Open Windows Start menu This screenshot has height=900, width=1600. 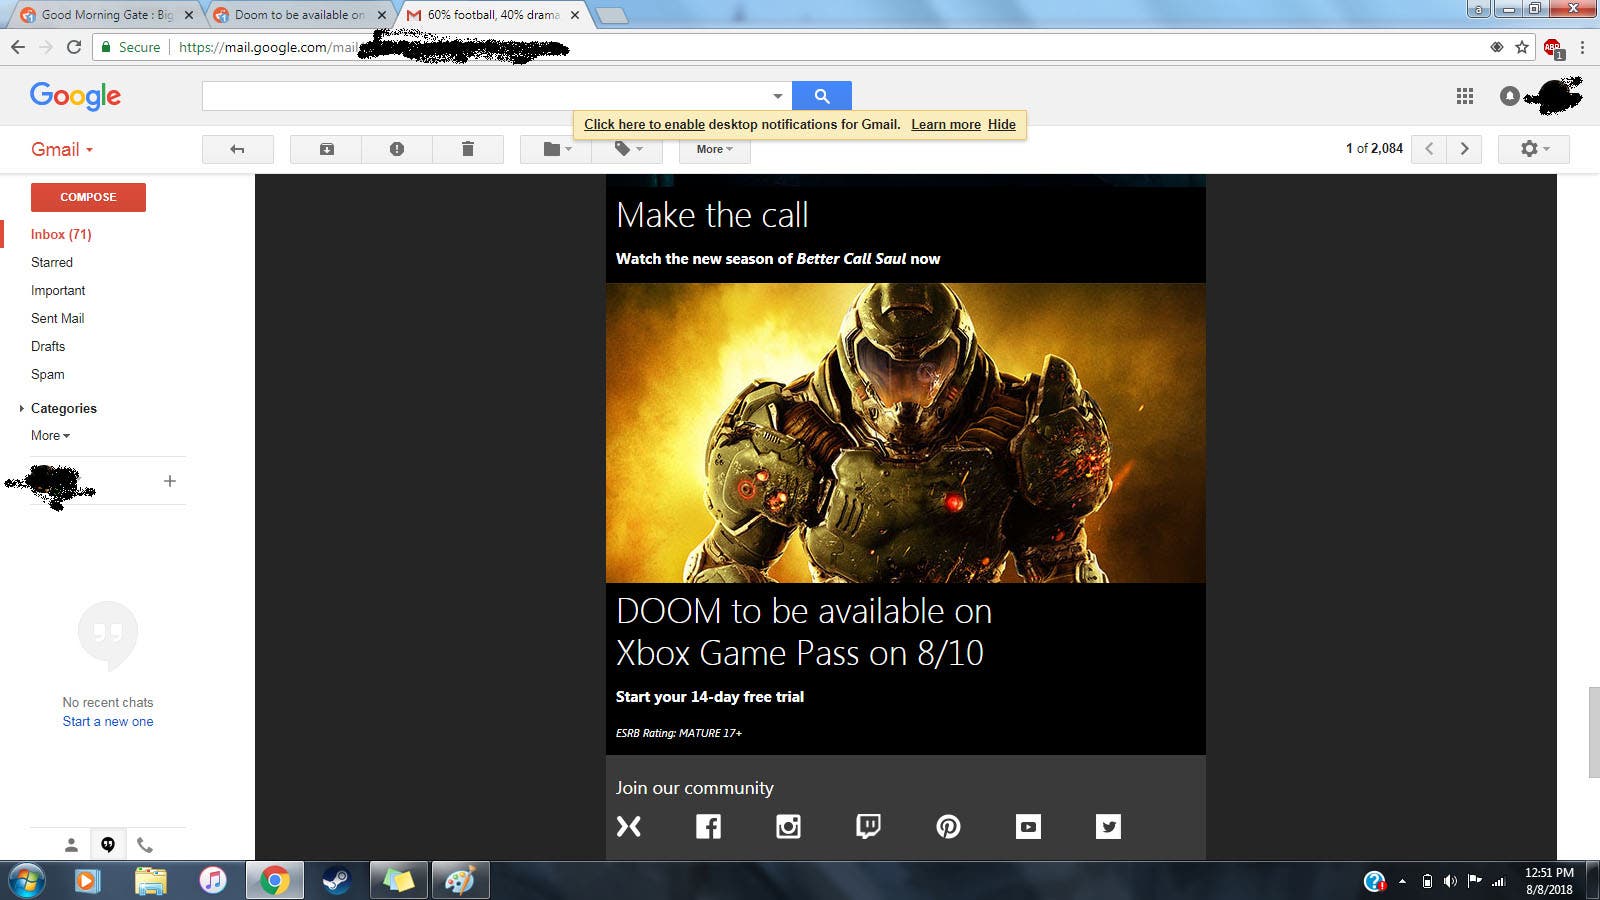point(27,881)
